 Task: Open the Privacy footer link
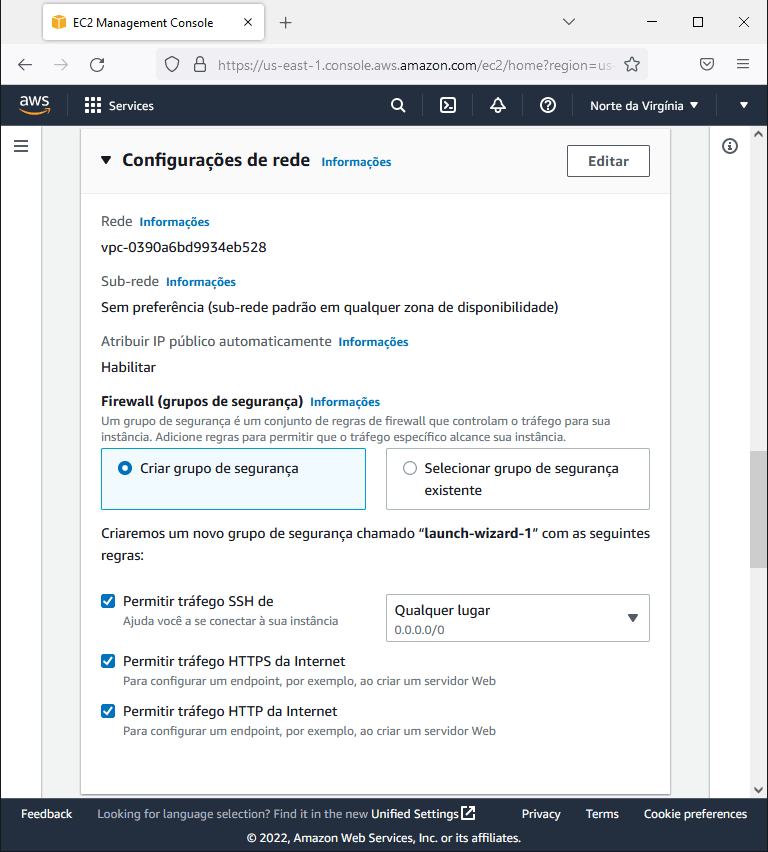(x=541, y=813)
